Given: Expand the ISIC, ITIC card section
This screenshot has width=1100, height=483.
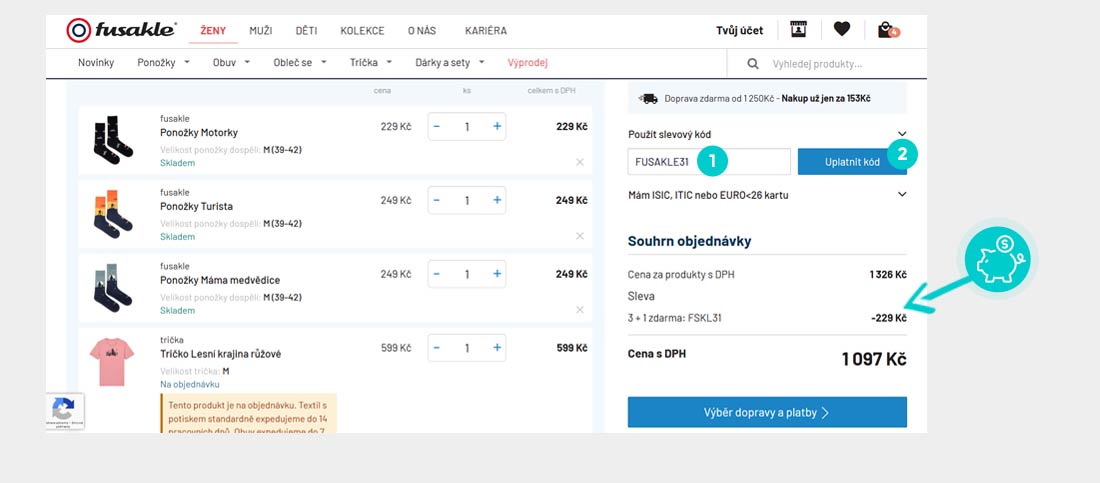Looking at the screenshot, I should click(x=902, y=195).
